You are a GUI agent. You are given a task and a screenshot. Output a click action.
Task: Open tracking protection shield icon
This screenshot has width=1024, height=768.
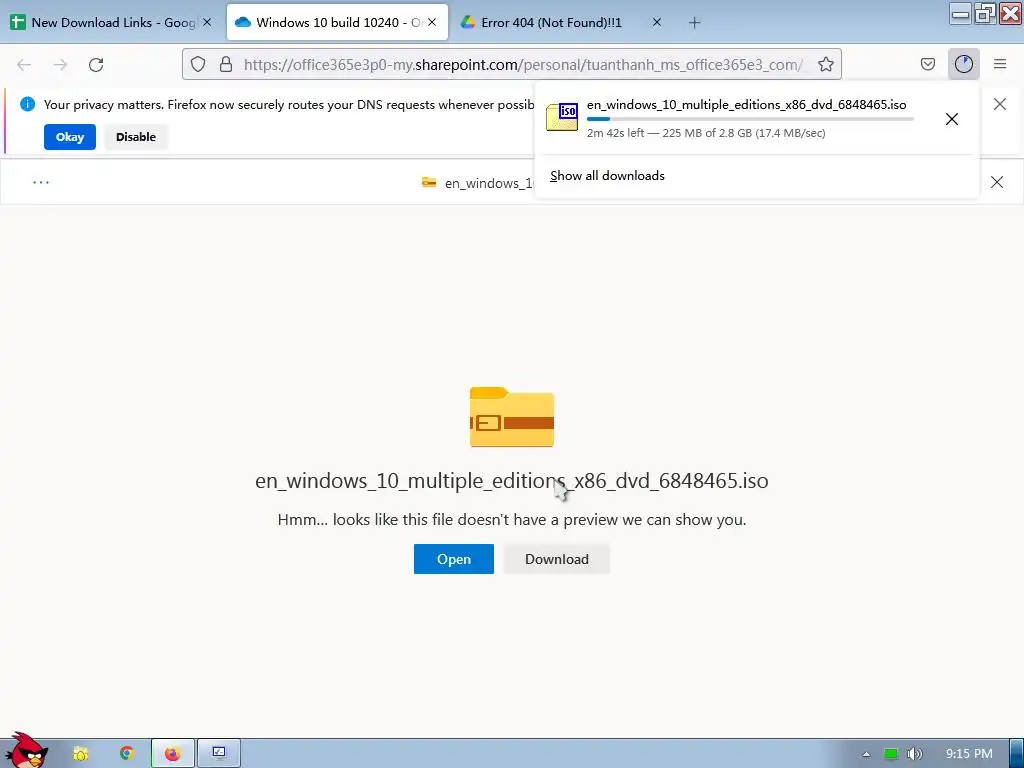click(x=198, y=64)
